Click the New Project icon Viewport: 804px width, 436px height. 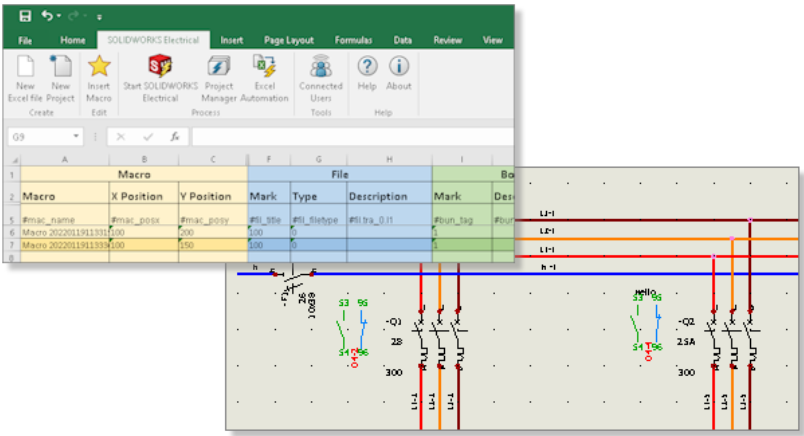click(61, 78)
